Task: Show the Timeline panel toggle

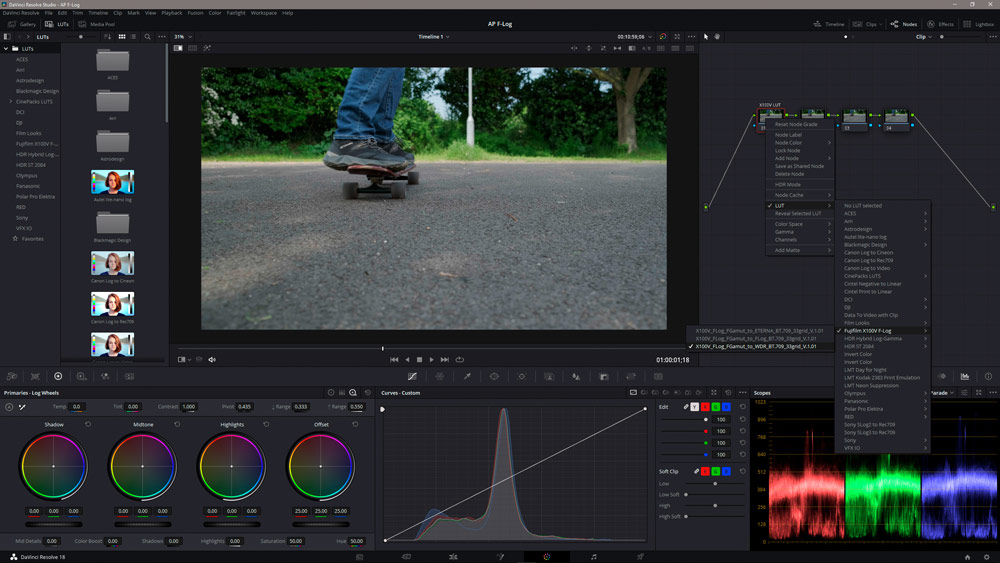Action: point(828,24)
